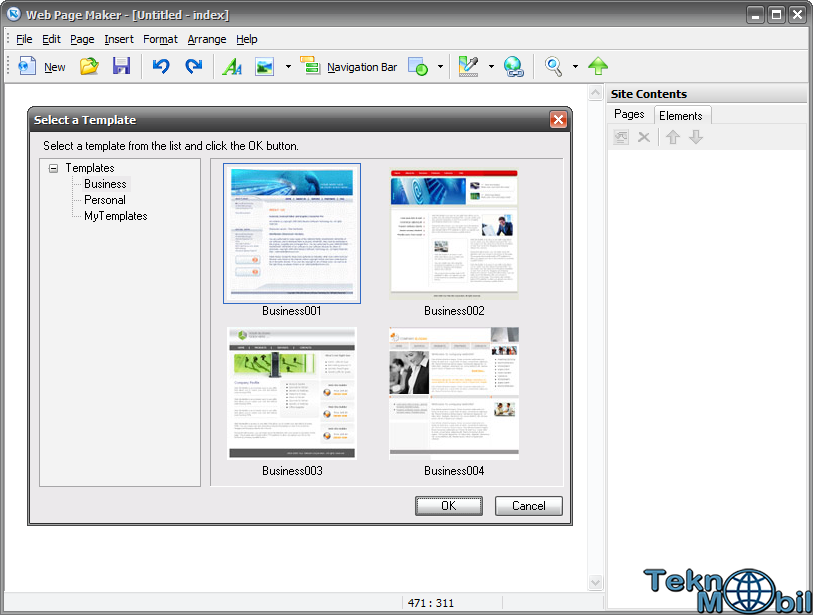The width and height of the screenshot is (813, 615).
Task: Click the green up arrow publish icon
Action: click(x=598, y=66)
